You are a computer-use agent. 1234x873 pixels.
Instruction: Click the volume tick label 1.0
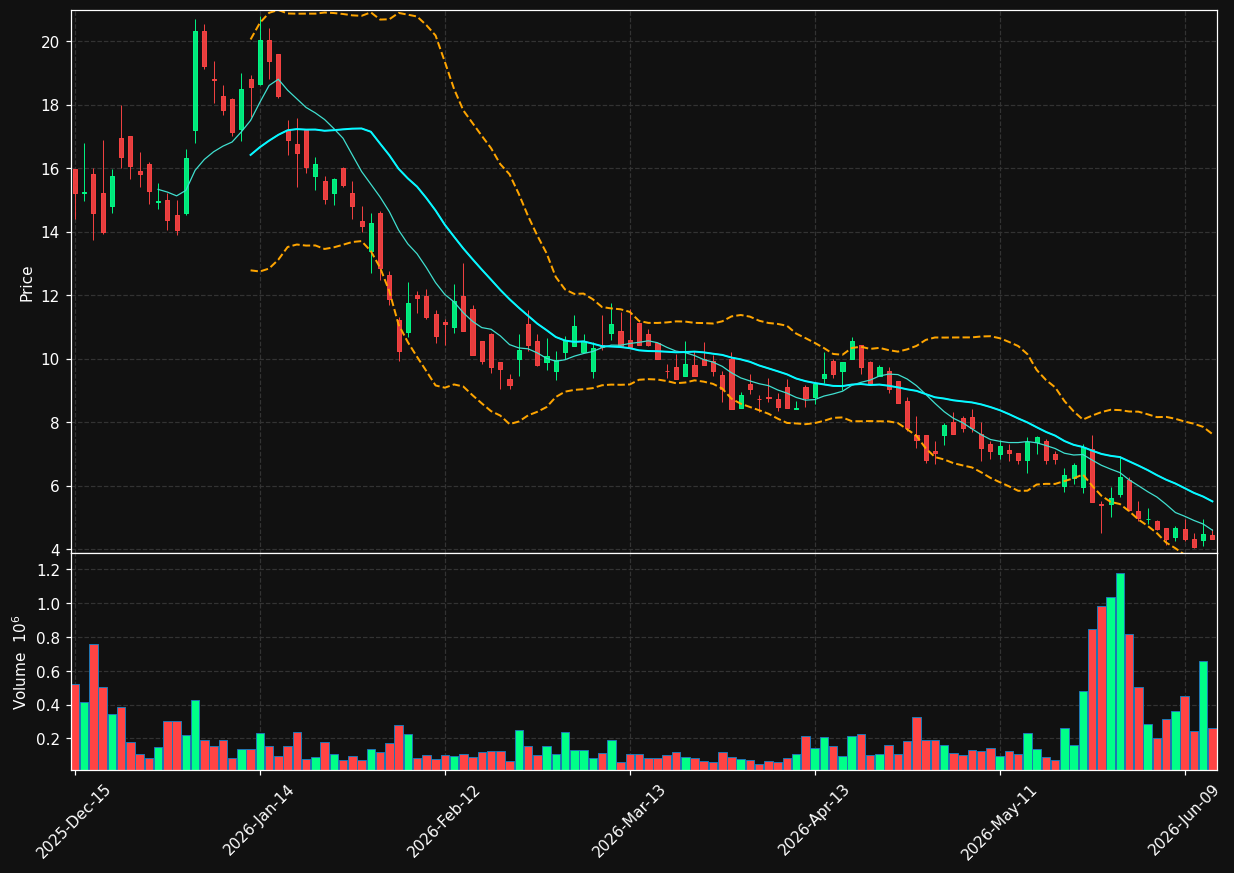[x=49, y=604]
